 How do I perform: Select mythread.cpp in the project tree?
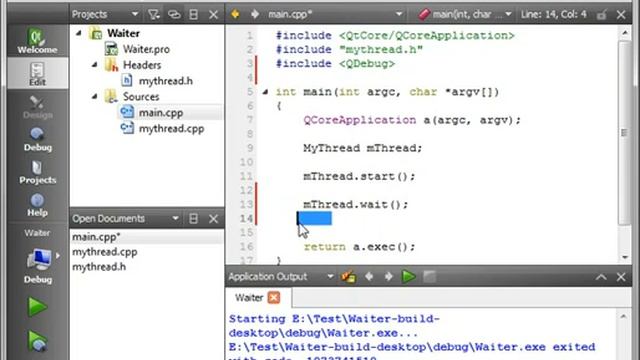tap(171, 129)
